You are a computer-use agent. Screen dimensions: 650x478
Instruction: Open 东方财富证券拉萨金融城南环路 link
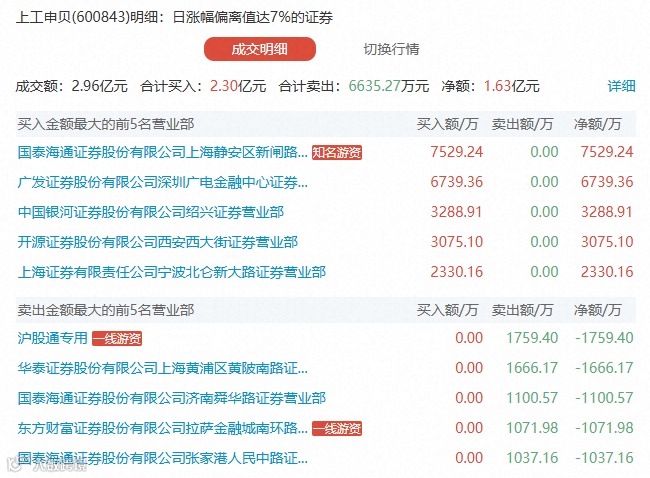click(x=162, y=428)
